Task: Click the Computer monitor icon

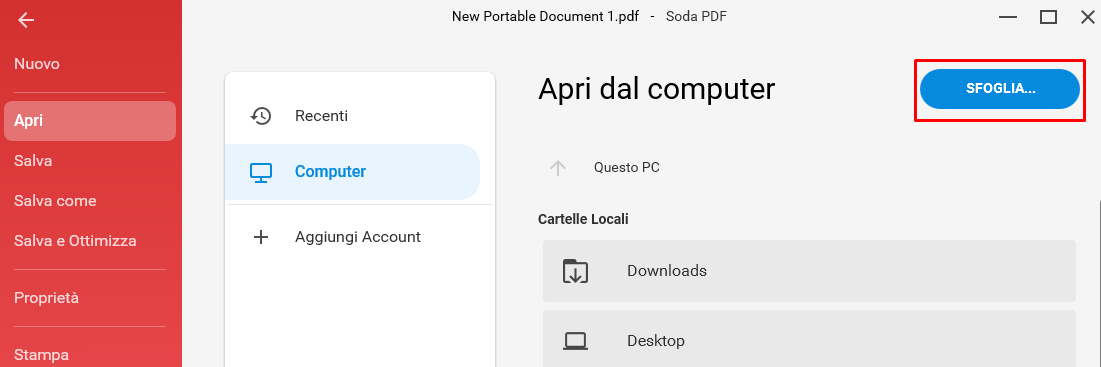Action: click(261, 172)
